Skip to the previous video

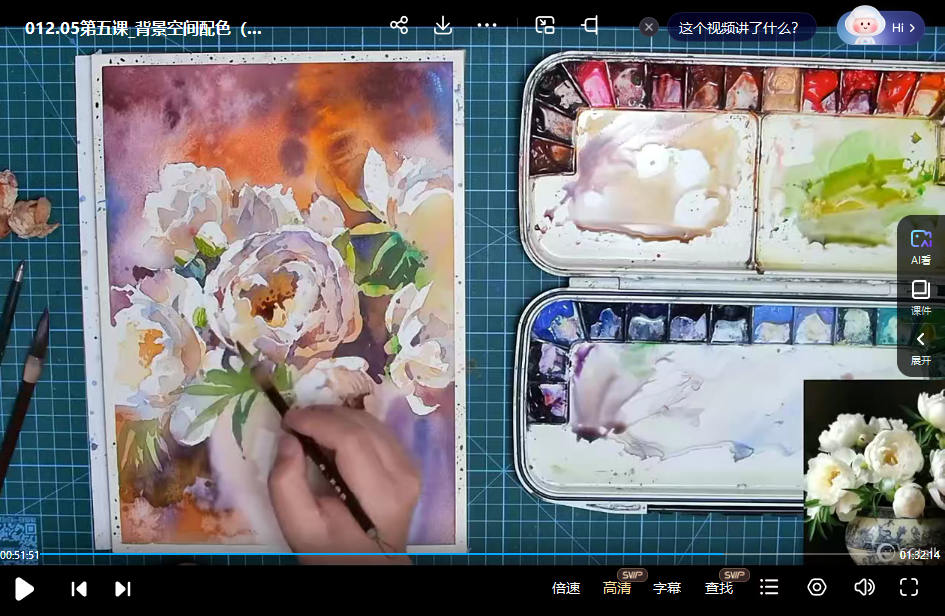pyautogui.click(x=79, y=588)
